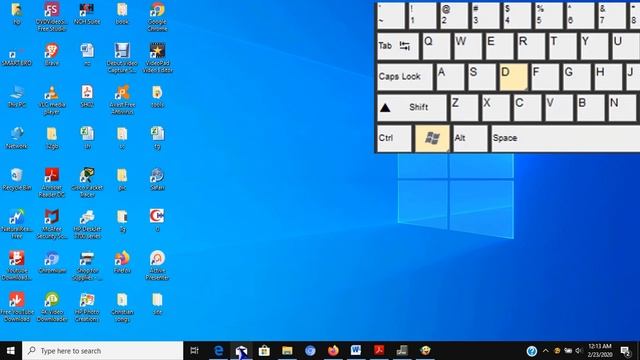
Task: Select the Cisco Packet Tracer desktop icon
Action: click(87, 182)
